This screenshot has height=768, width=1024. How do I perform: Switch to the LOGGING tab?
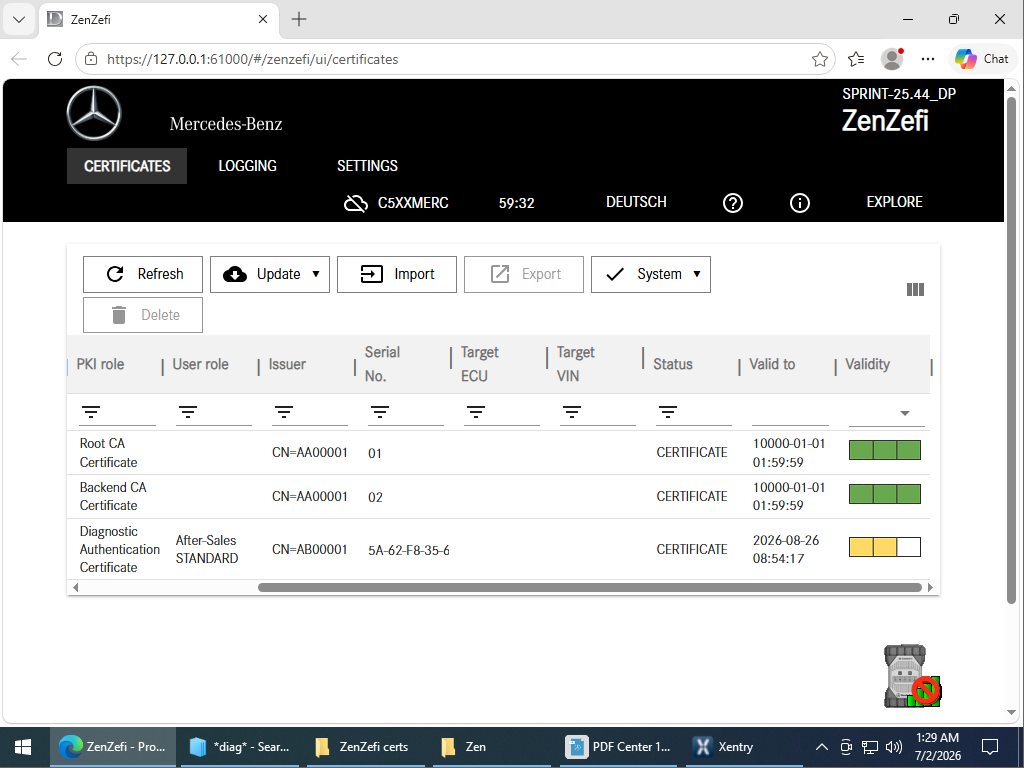[248, 166]
